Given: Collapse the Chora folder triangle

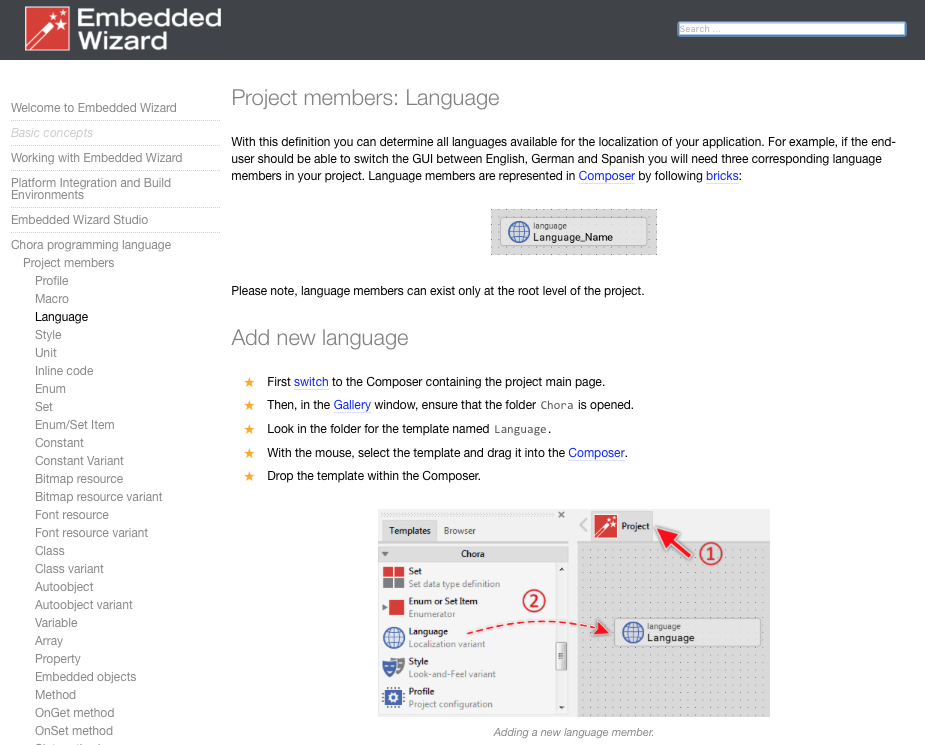Looking at the screenshot, I should pyautogui.click(x=385, y=554).
